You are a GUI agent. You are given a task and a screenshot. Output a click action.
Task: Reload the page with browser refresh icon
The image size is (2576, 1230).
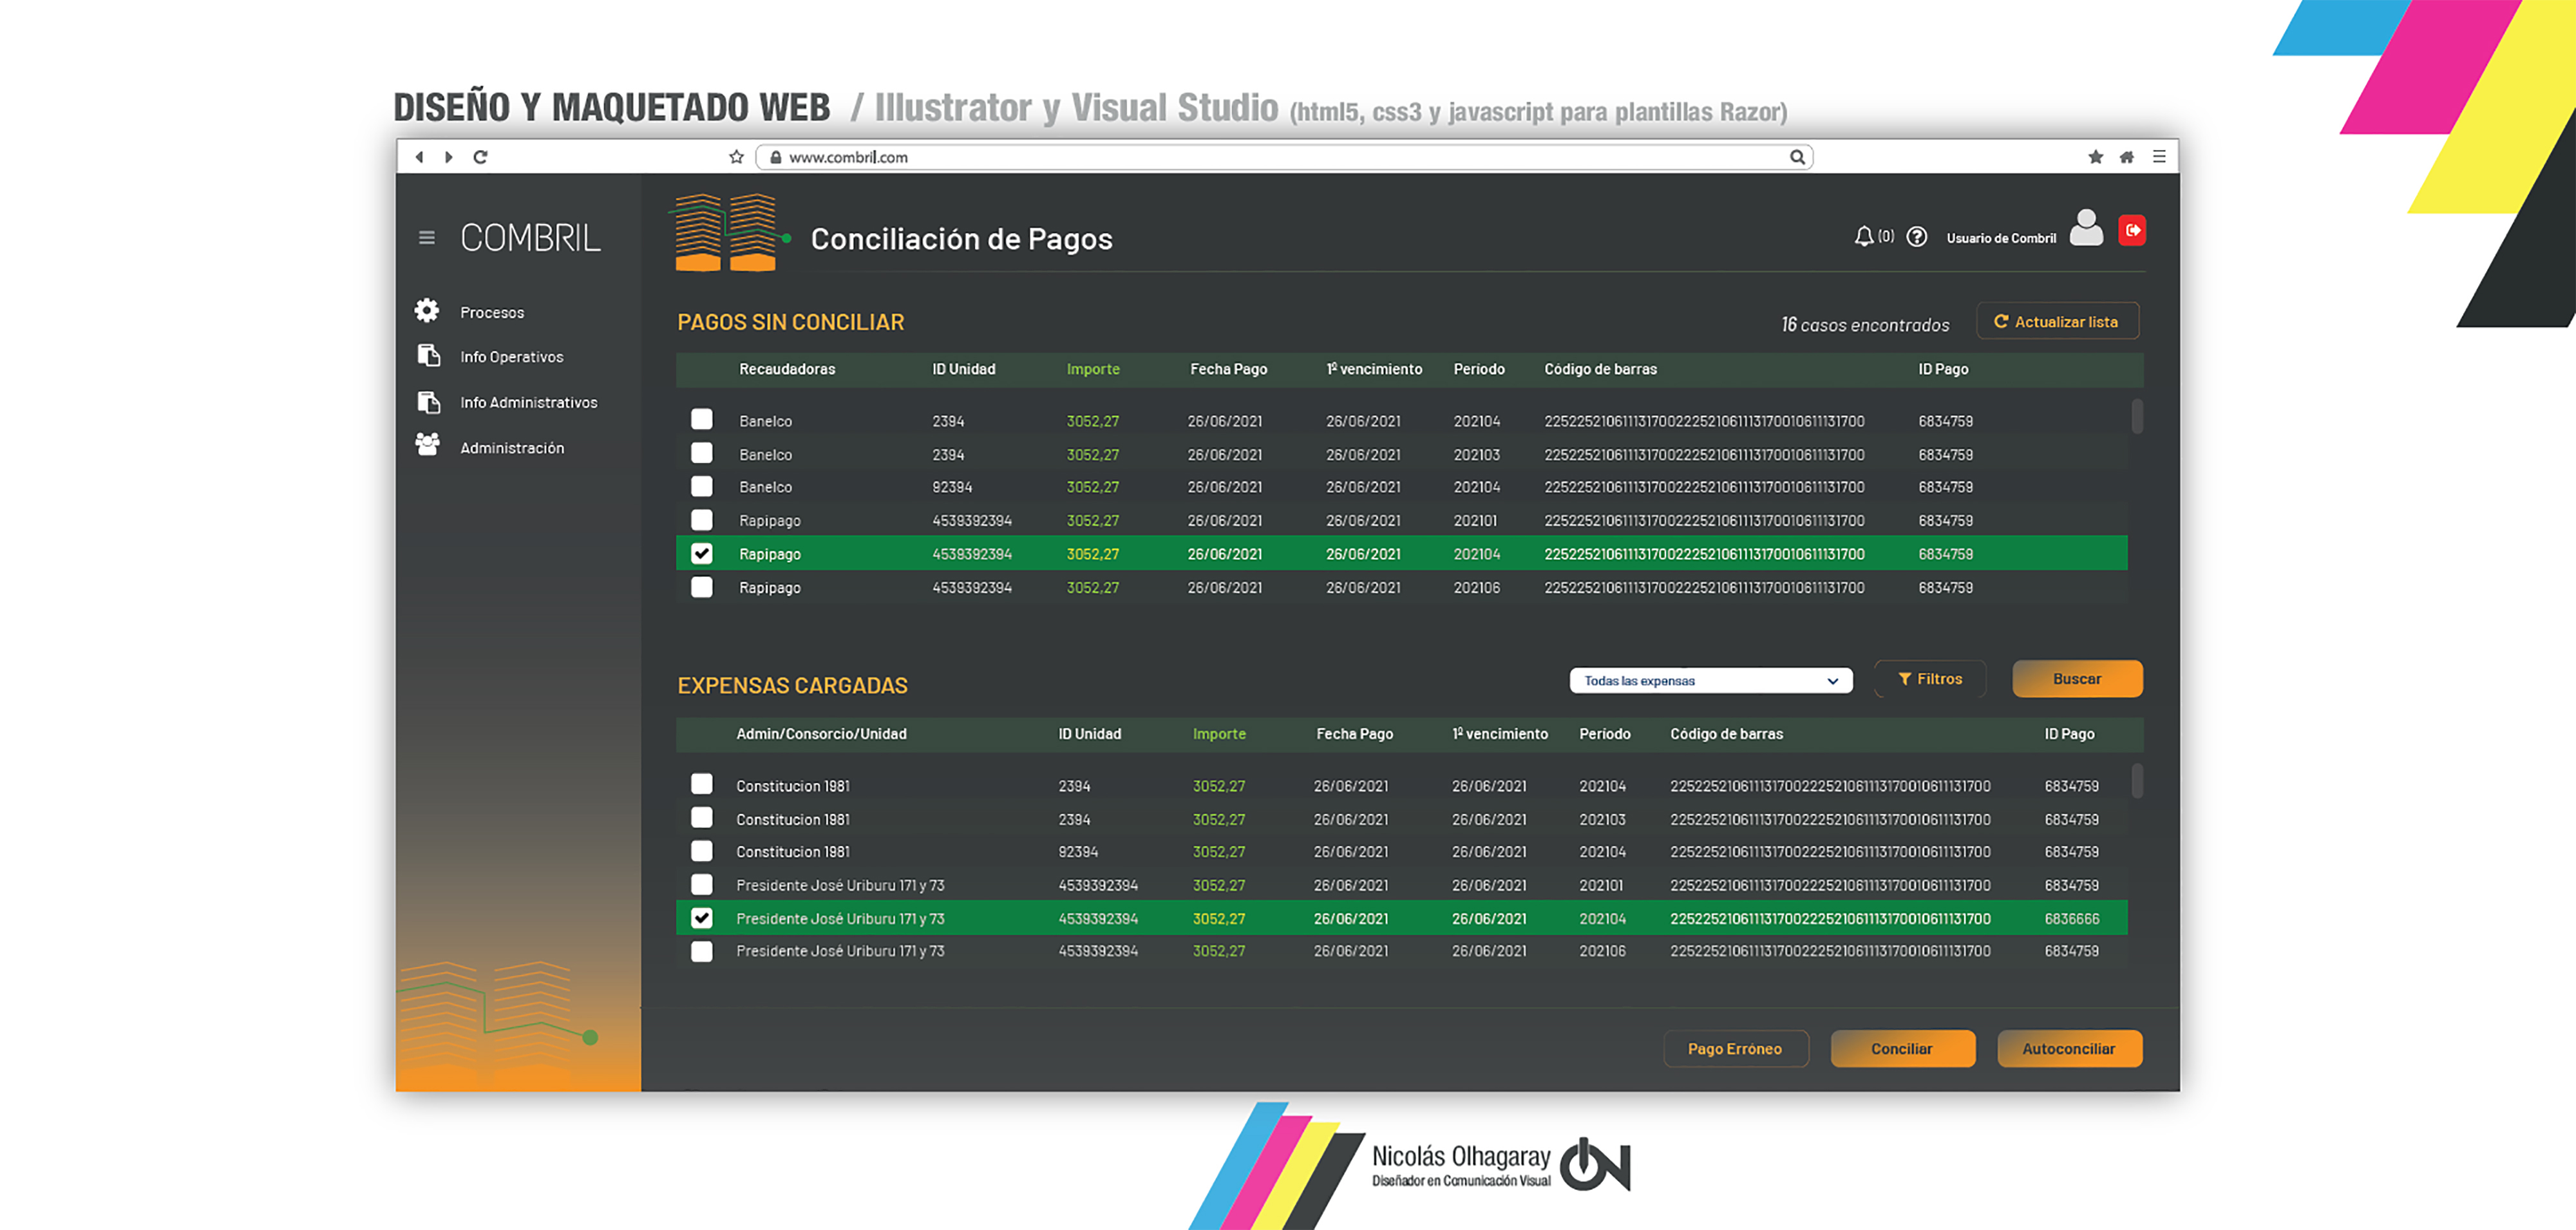click(x=480, y=157)
